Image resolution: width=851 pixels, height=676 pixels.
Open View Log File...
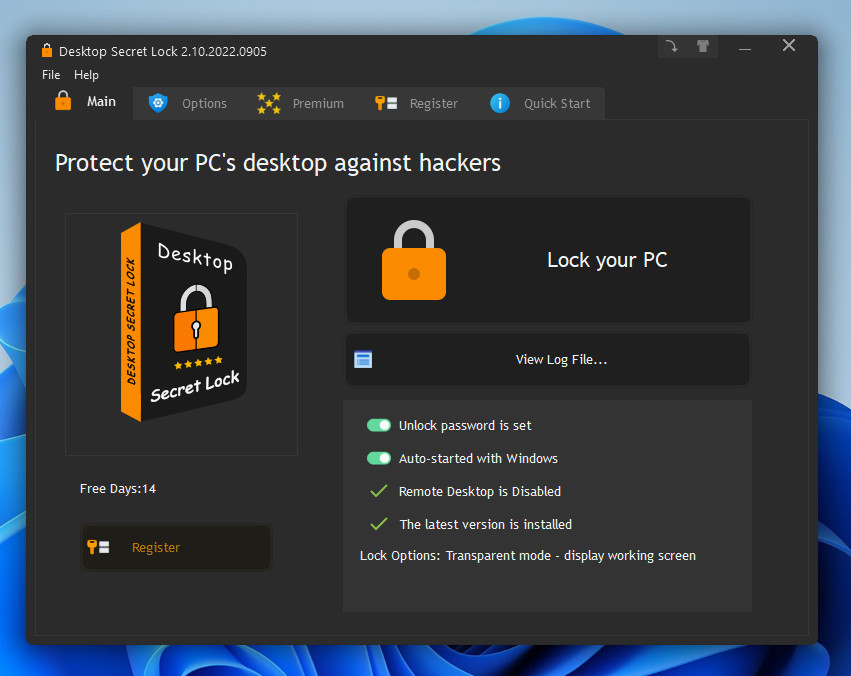(x=548, y=359)
